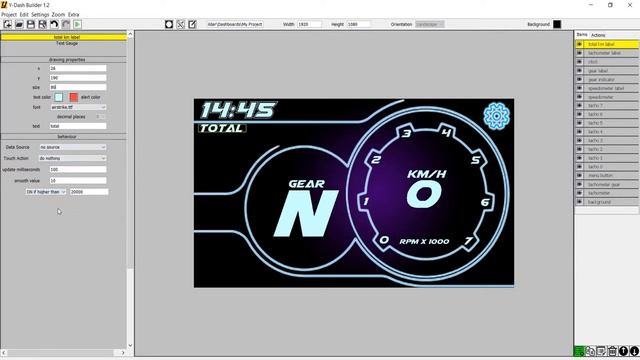Toggle visibility of tachometer label

[x=579, y=53]
